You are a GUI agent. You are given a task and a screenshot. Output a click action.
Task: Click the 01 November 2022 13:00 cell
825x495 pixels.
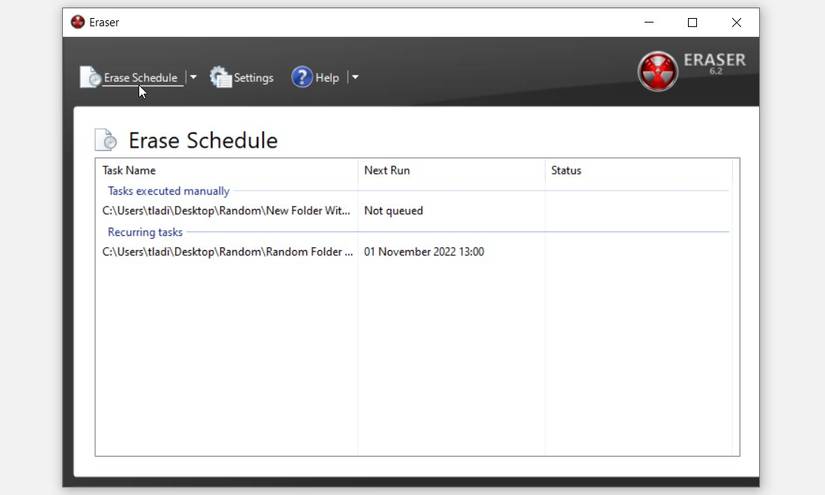(424, 252)
